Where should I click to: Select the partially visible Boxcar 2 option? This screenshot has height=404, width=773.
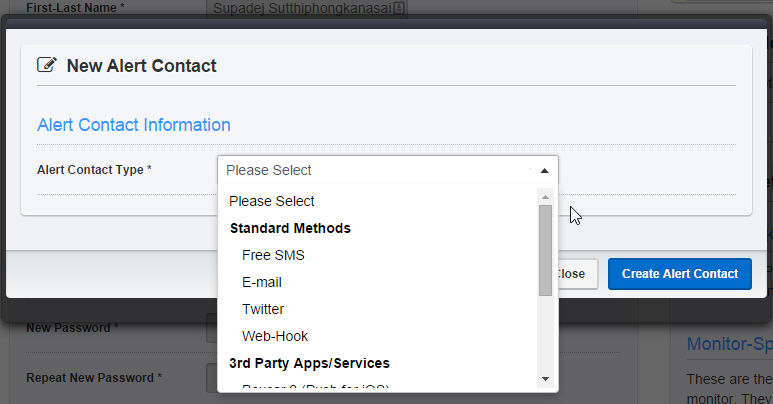coord(315,387)
